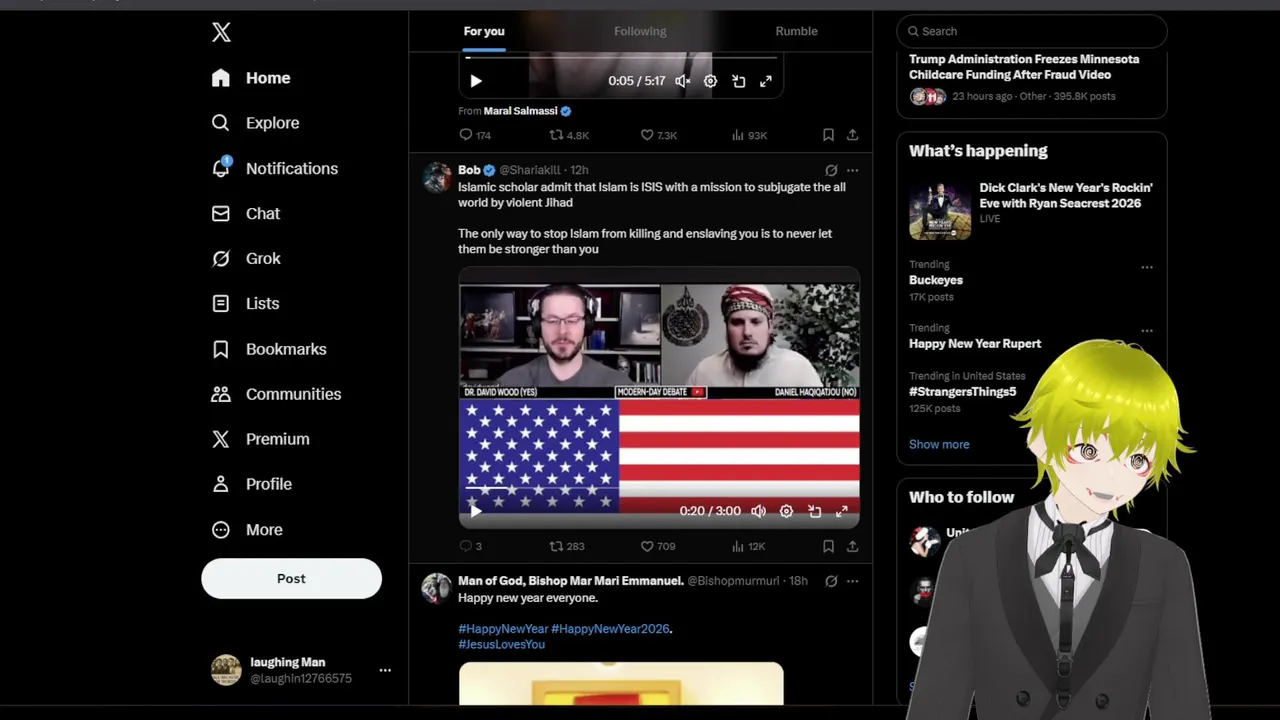Bookmark Bob's post

click(828, 546)
